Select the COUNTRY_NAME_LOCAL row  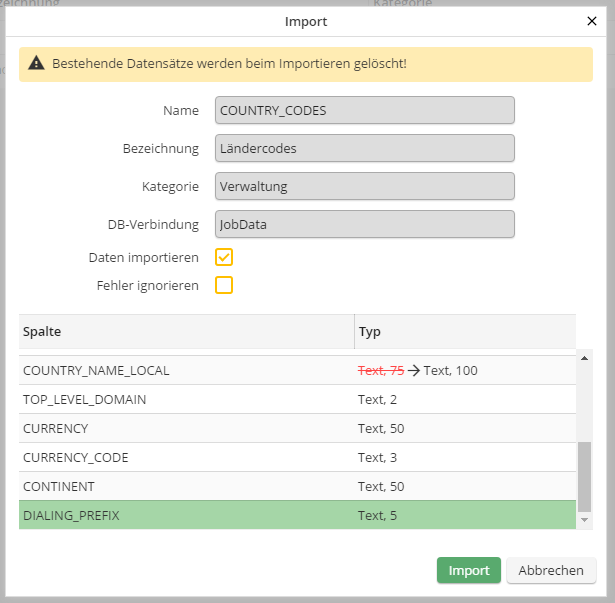(187, 371)
